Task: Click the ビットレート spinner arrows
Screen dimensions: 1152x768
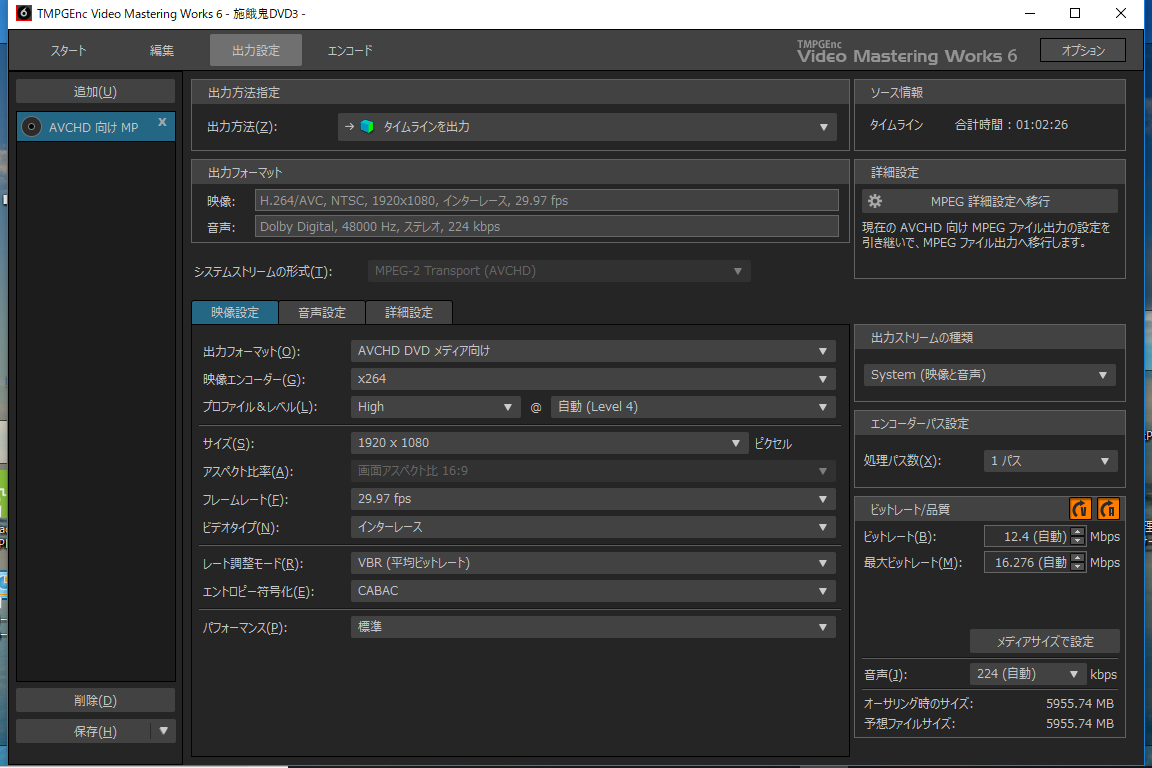Action: click(x=1078, y=536)
